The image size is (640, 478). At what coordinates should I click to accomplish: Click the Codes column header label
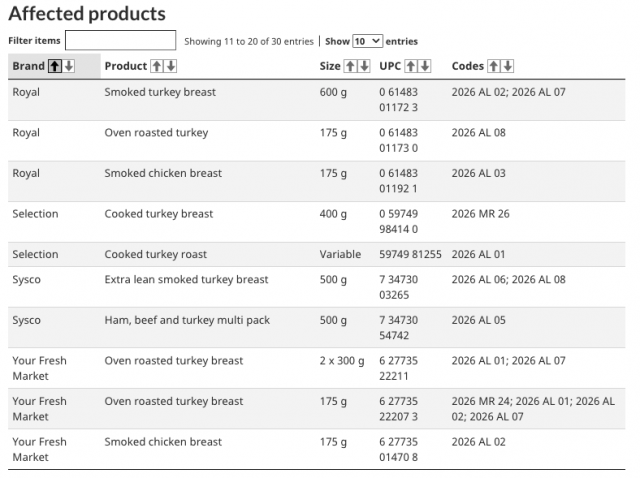tap(468, 66)
